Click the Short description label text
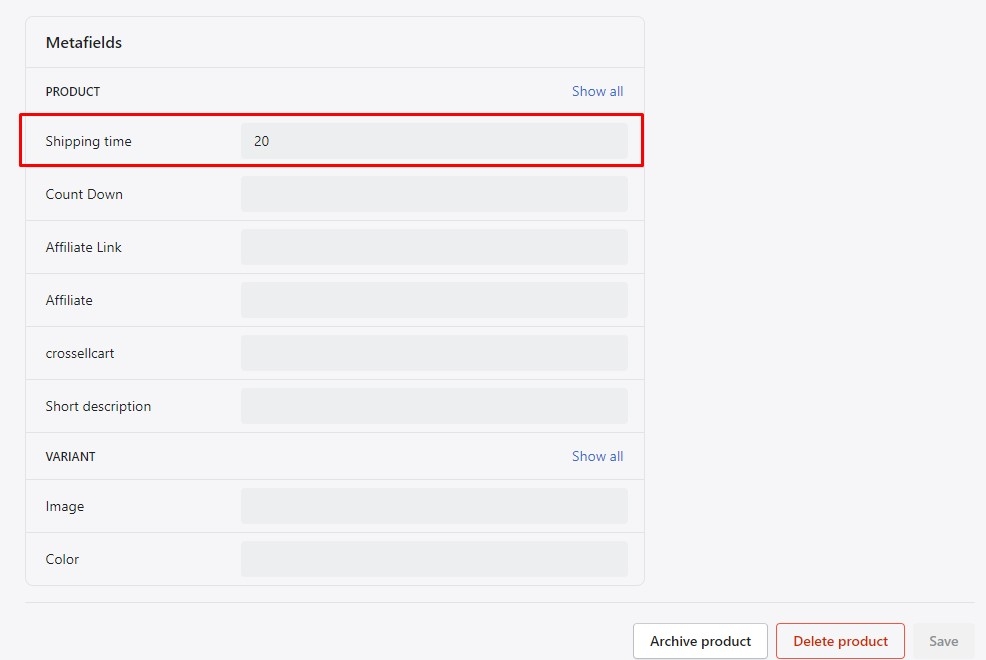Image resolution: width=986 pixels, height=660 pixels. [x=98, y=406]
